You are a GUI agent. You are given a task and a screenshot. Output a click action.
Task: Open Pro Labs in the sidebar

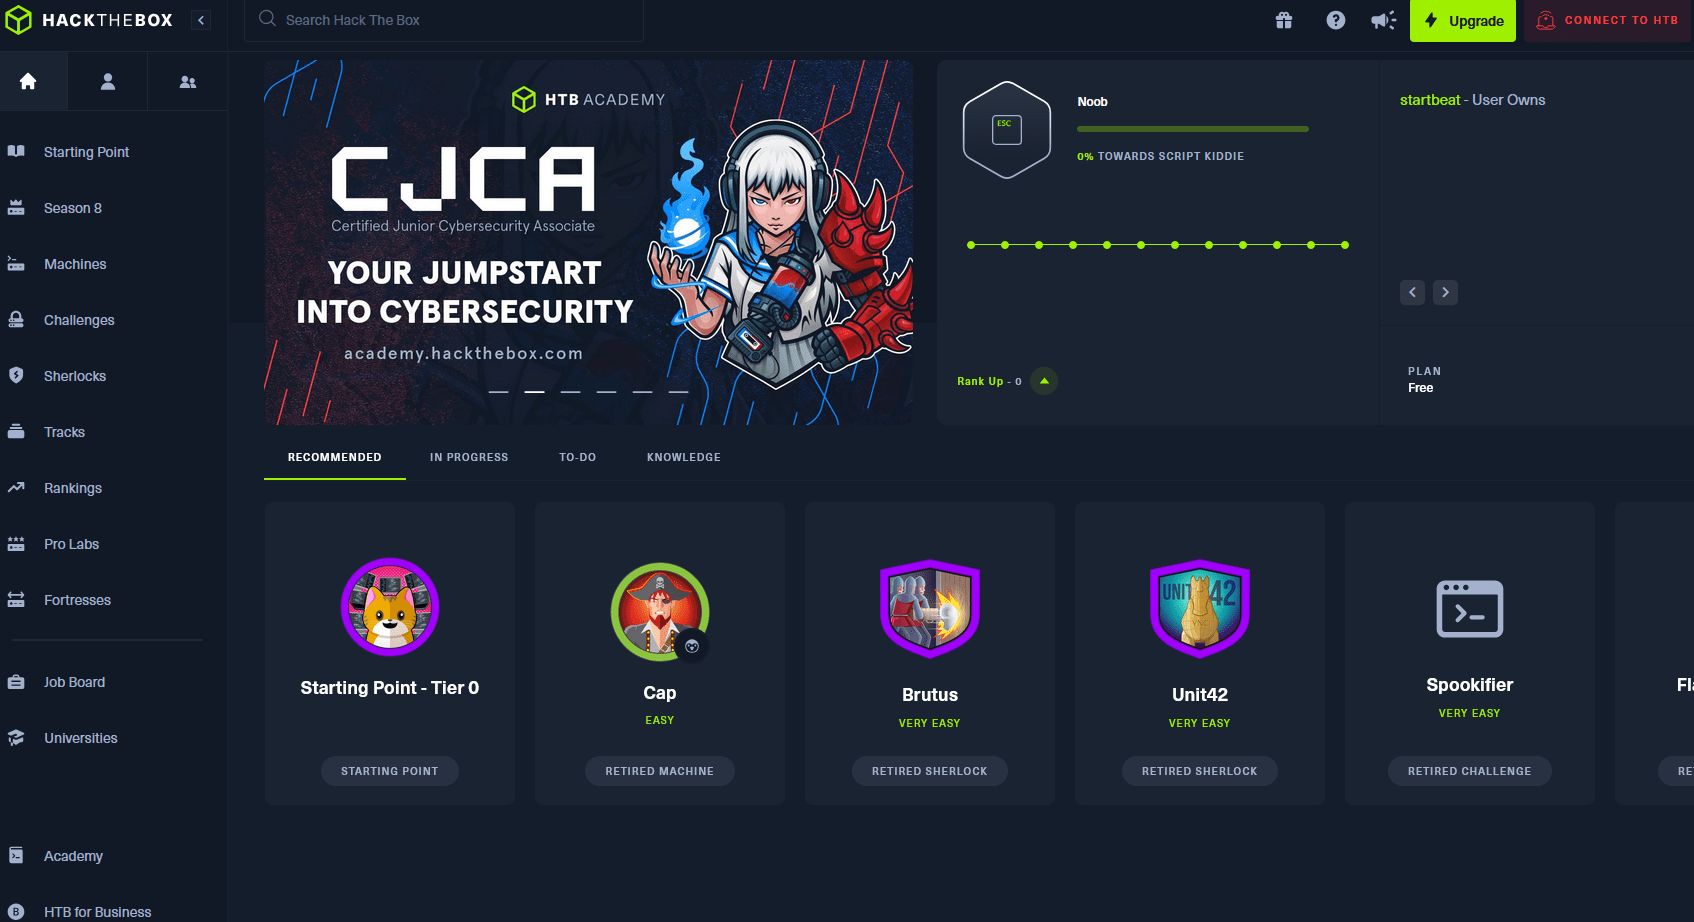click(72, 544)
